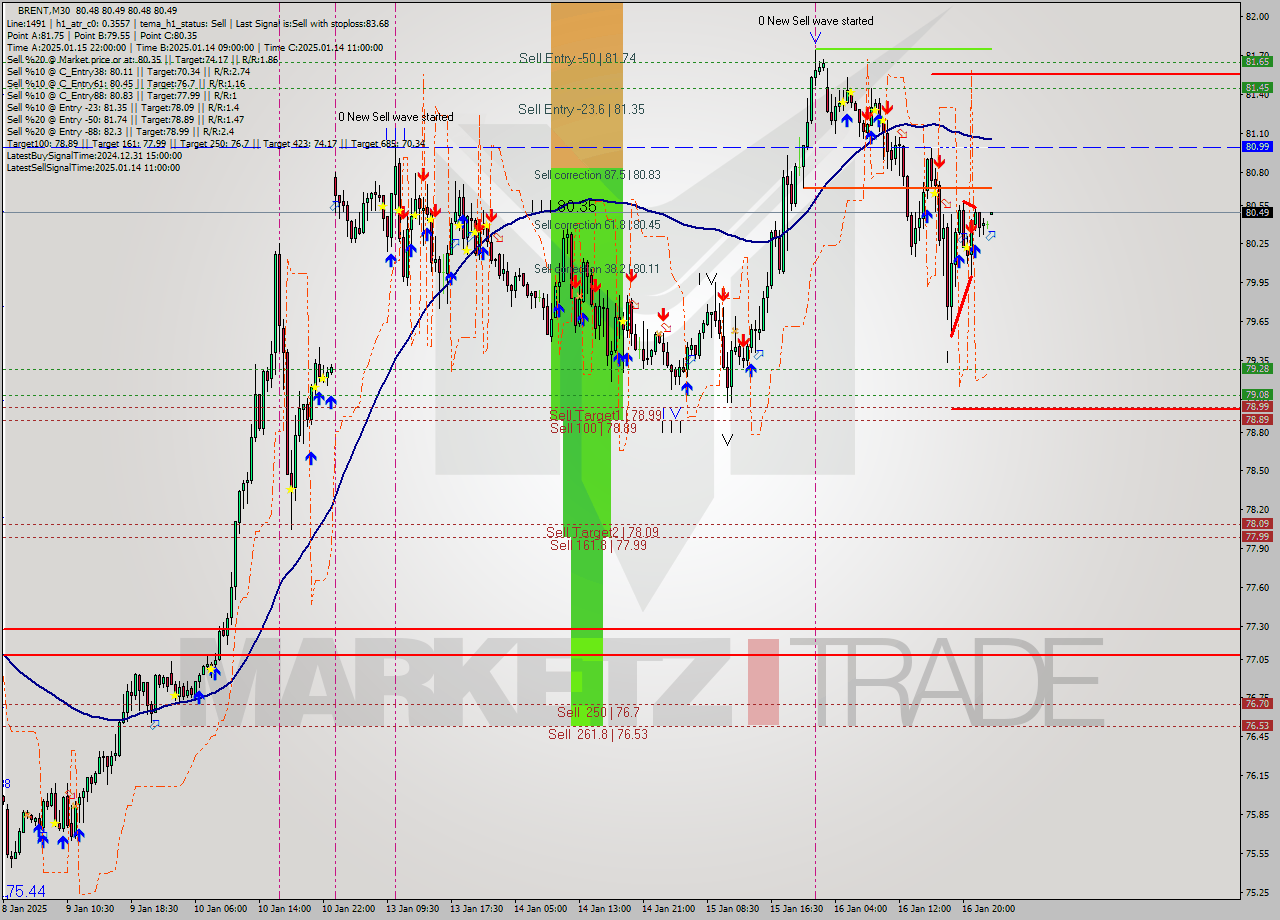Click the green 81.65 price axis tag

(x=1257, y=62)
